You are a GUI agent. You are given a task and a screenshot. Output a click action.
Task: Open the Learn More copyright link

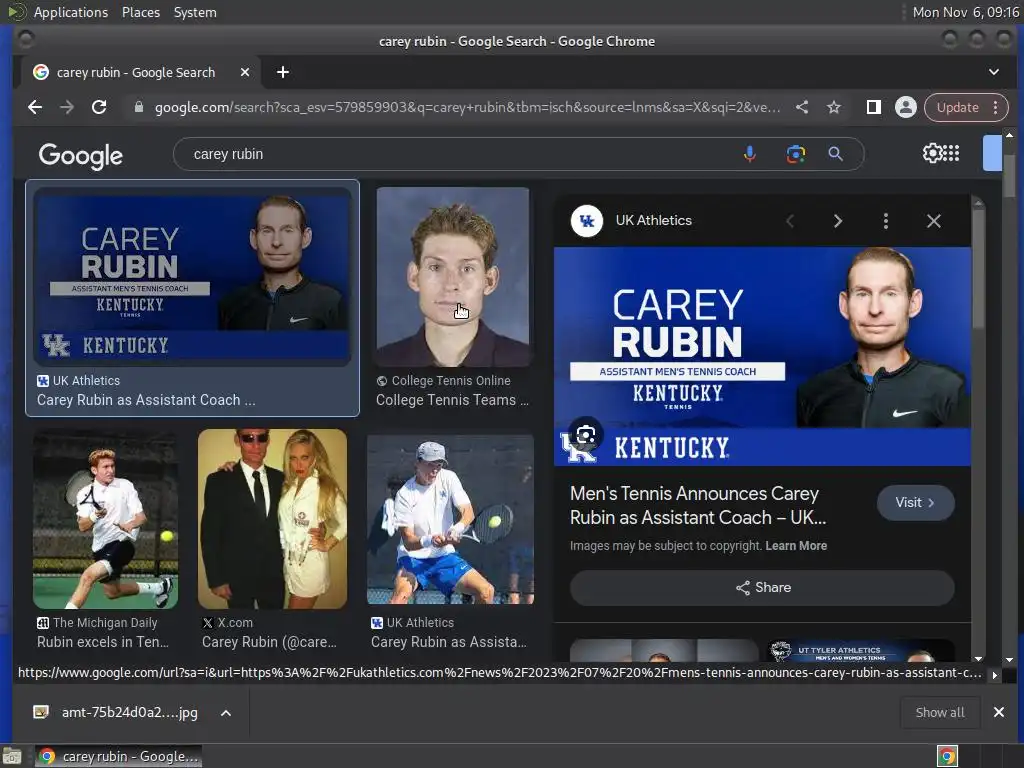click(x=796, y=545)
